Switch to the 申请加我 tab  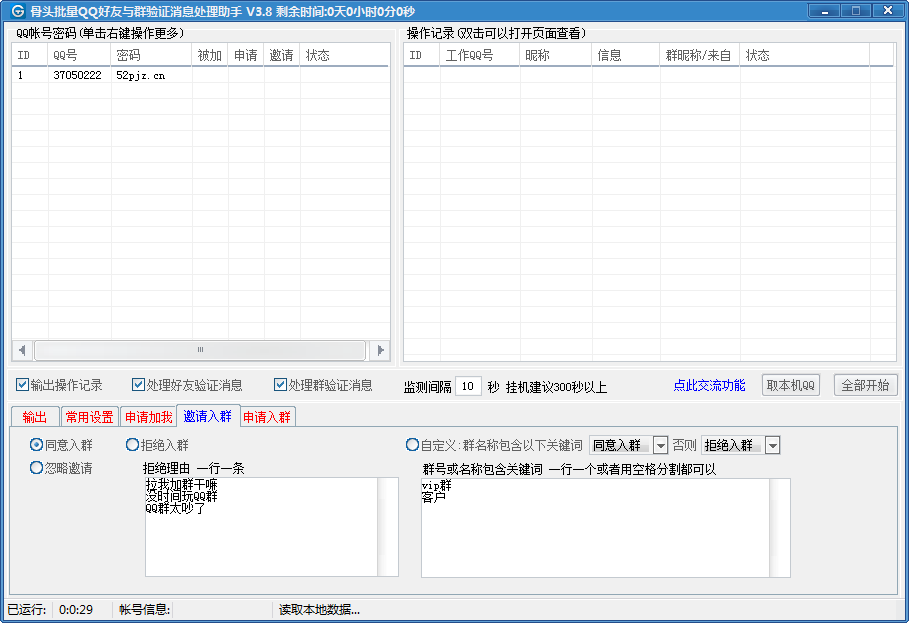[148, 417]
